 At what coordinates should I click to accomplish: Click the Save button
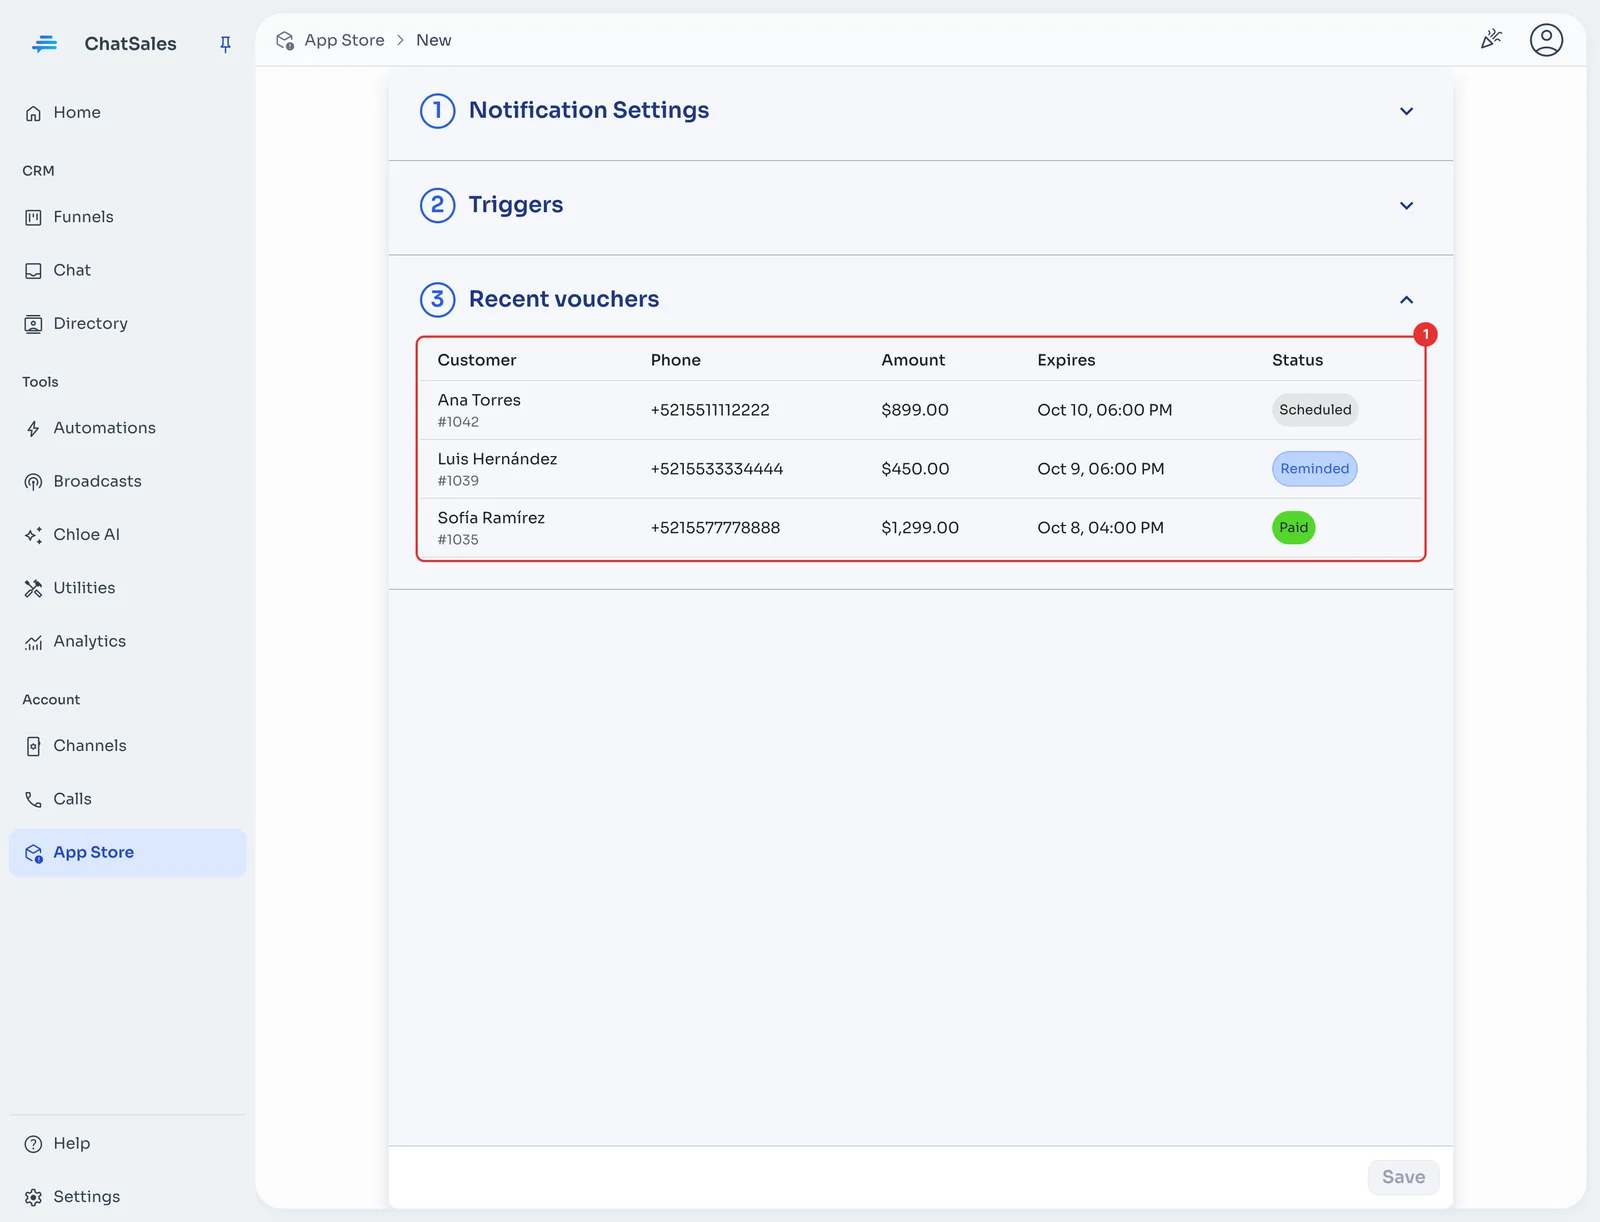pos(1403,1177)
